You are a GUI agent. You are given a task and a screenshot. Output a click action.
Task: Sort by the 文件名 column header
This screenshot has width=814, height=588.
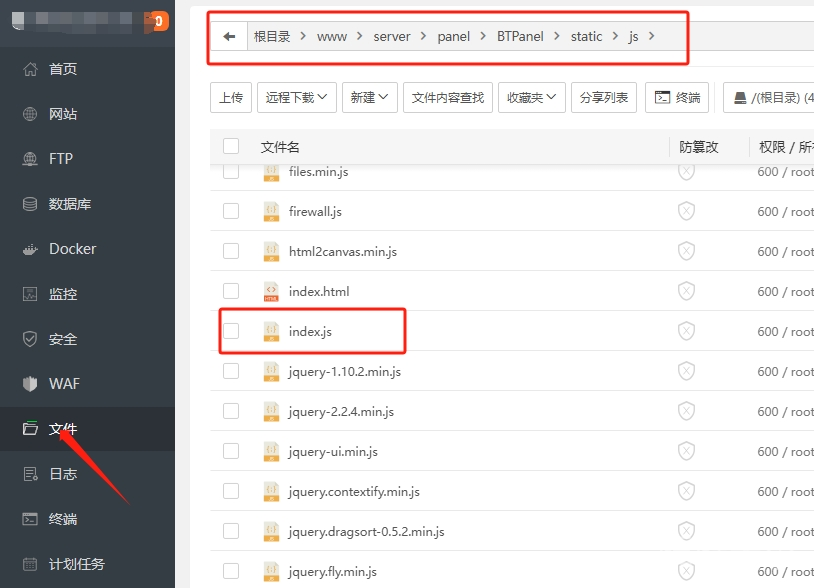tap(280, 147)
